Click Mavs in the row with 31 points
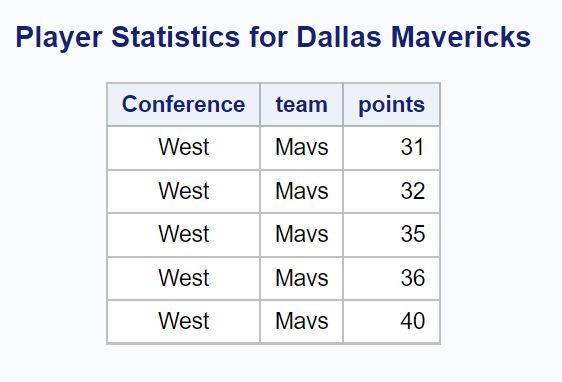The height and width of the screenshot is (382, 562). tap(301, 147)
